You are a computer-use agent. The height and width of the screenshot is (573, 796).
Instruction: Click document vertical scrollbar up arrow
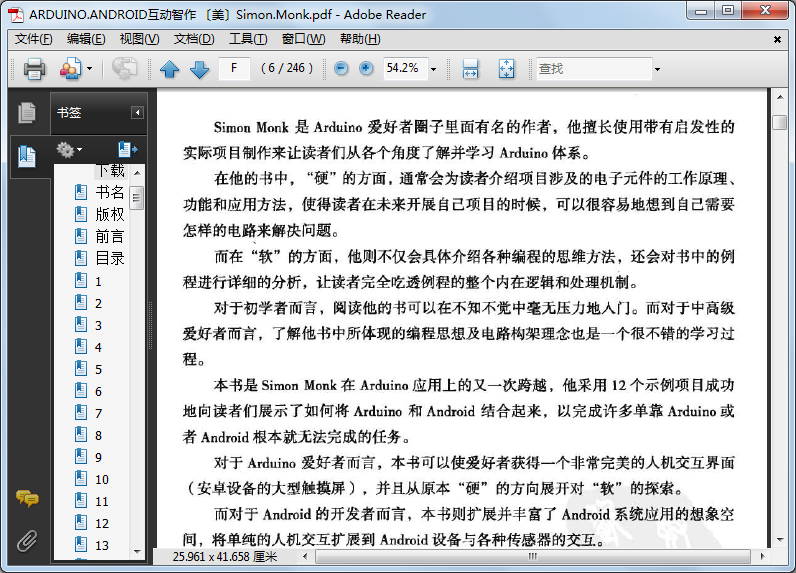(x=779, y=96)
